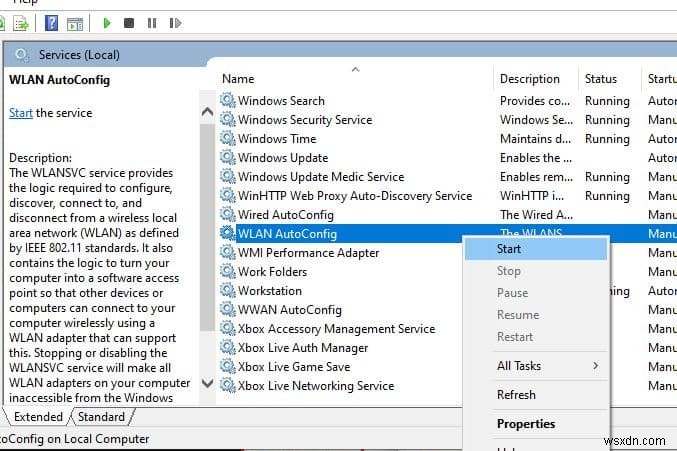Click the gear icon beside WLAN AutoConfig
Image resolution: width=677 pixels, height=451 pixels.
[228, 233]
